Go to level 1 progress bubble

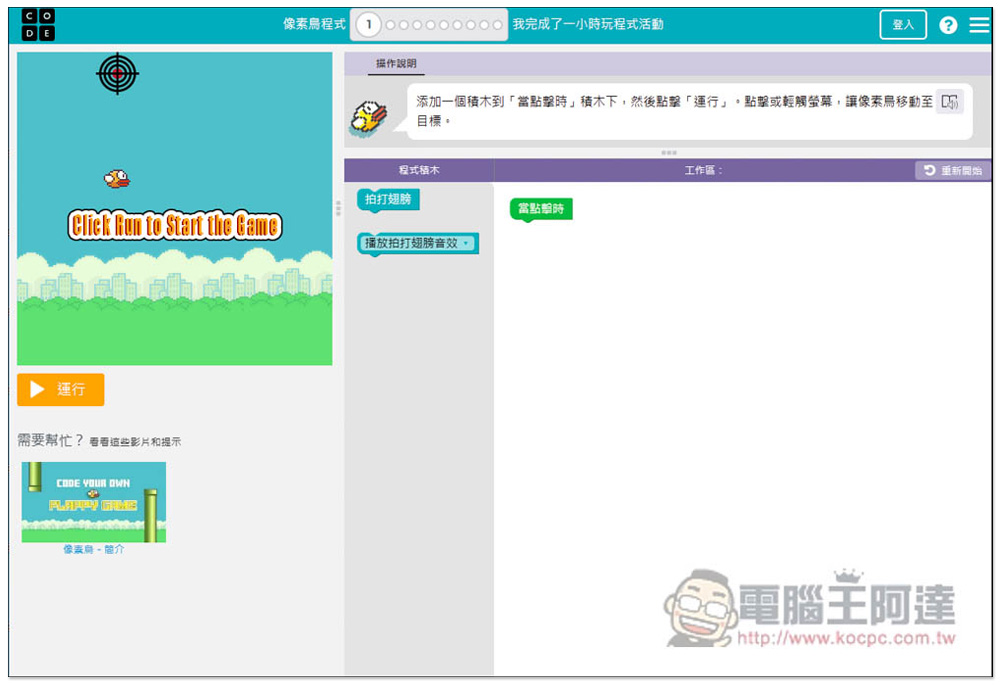click(x=369, y=24)
